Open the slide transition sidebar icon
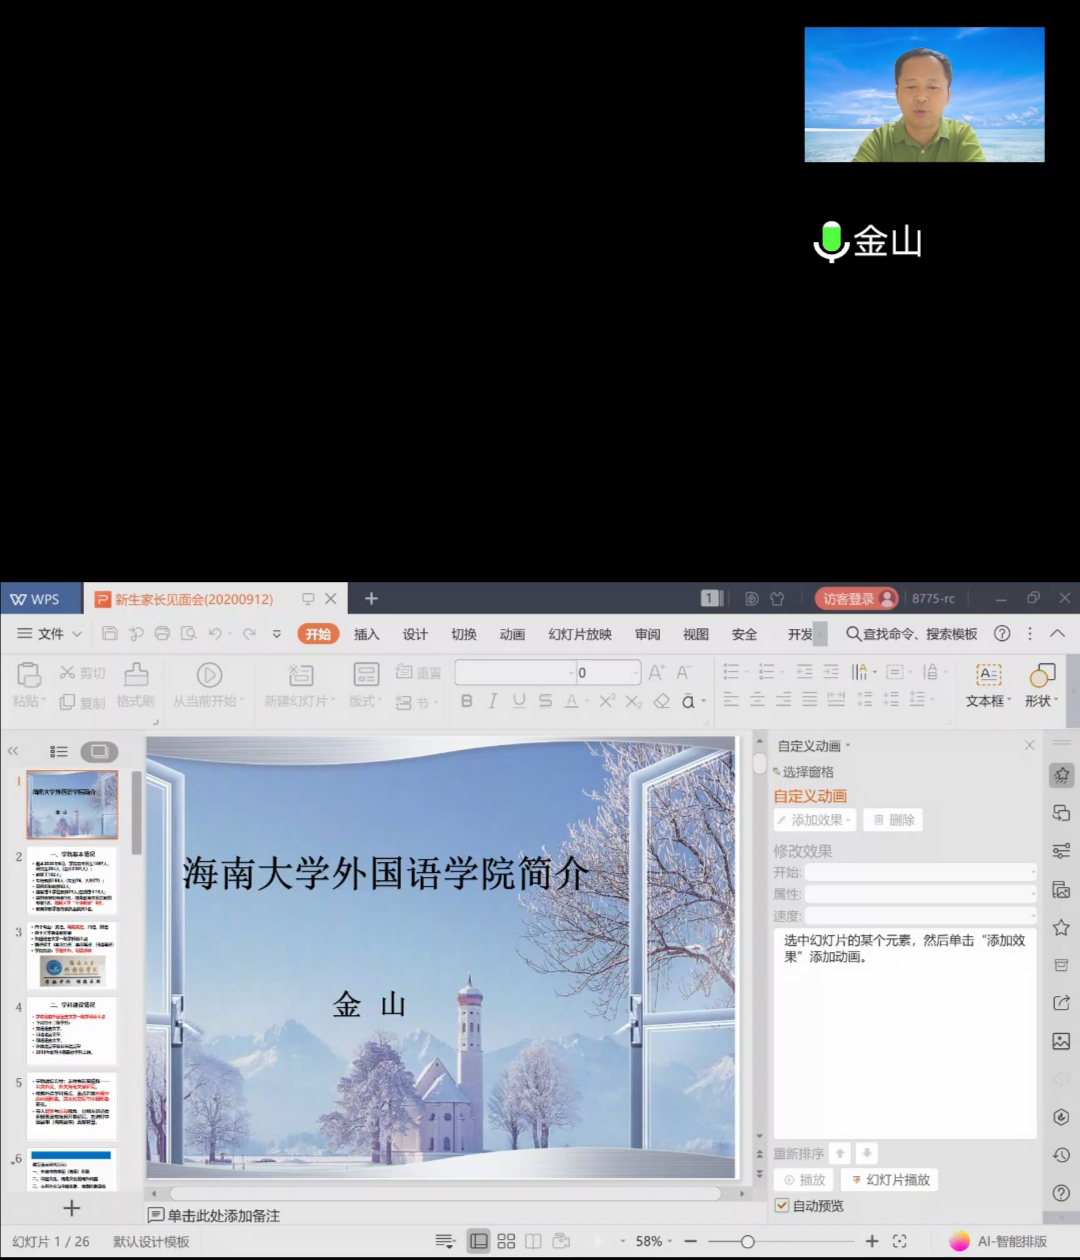 (x=1061, y=813)
